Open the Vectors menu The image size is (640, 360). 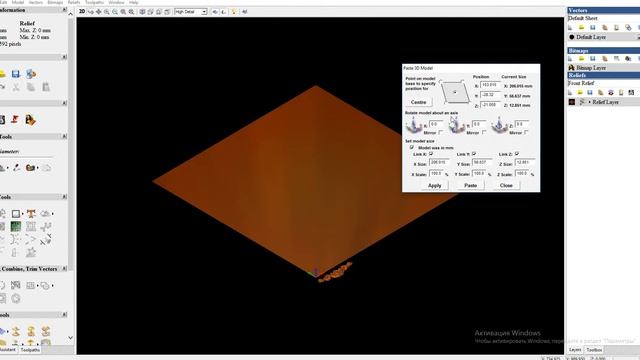[36, 2]
